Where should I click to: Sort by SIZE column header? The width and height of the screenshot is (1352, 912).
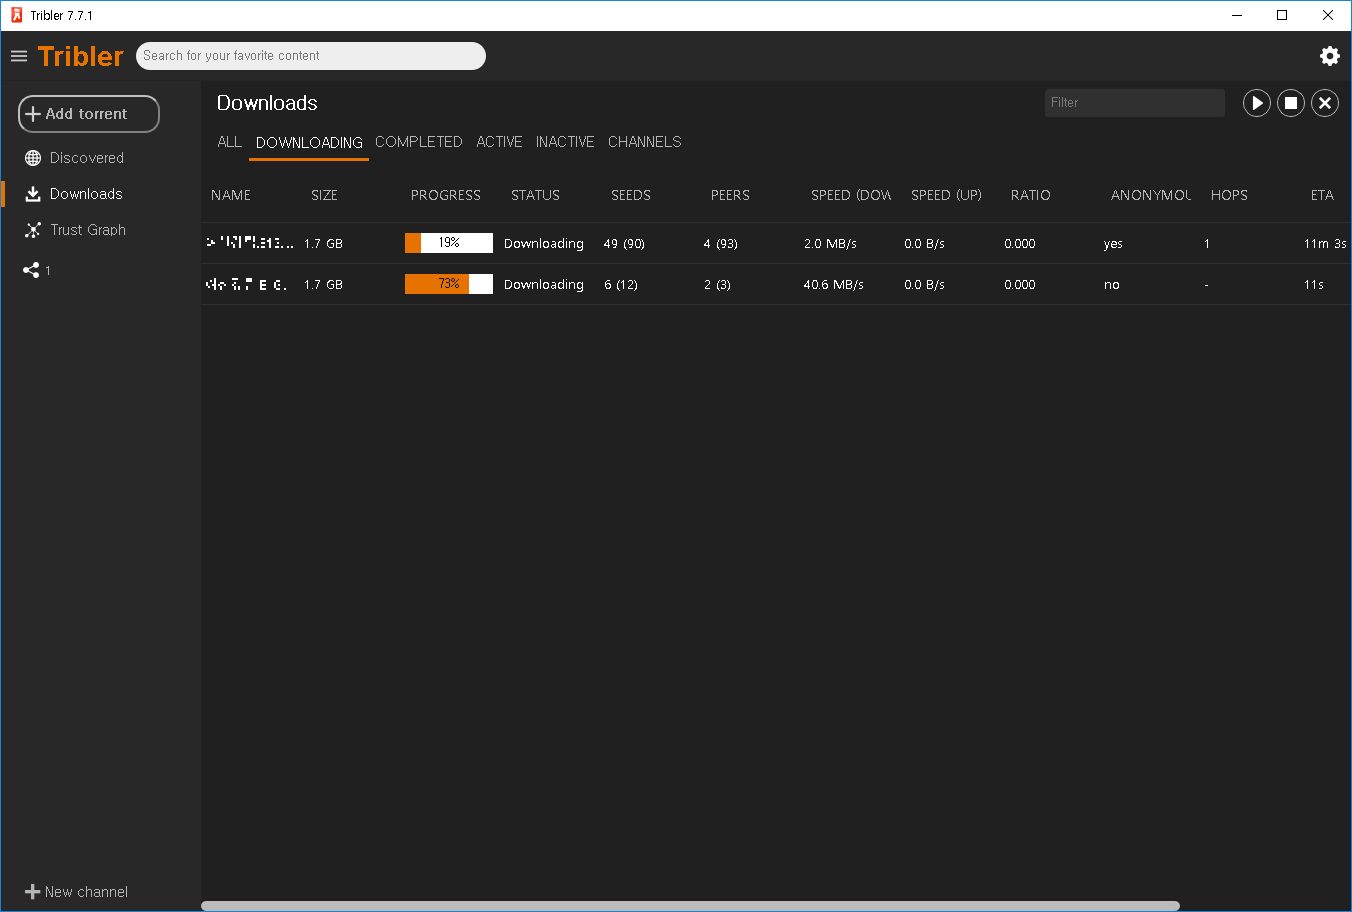324,195
